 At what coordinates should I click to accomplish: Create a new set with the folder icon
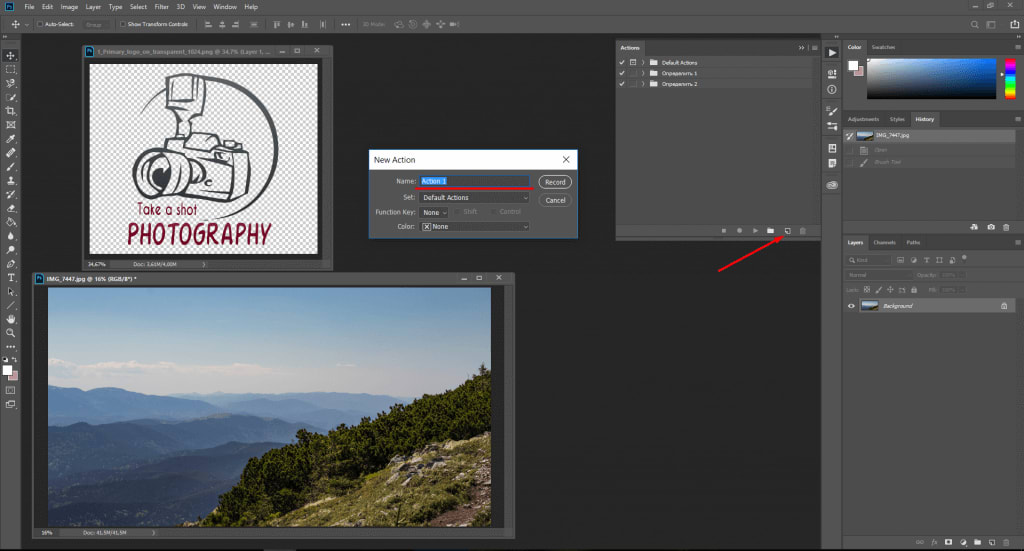pos(771,230)
